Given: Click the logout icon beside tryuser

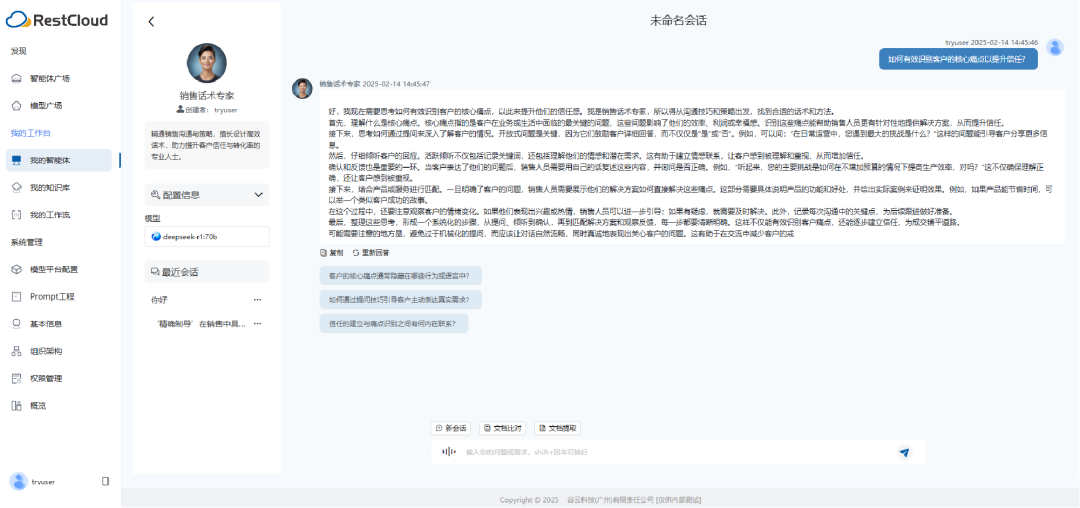Looking at the screenshot, I should click(105, 481).
